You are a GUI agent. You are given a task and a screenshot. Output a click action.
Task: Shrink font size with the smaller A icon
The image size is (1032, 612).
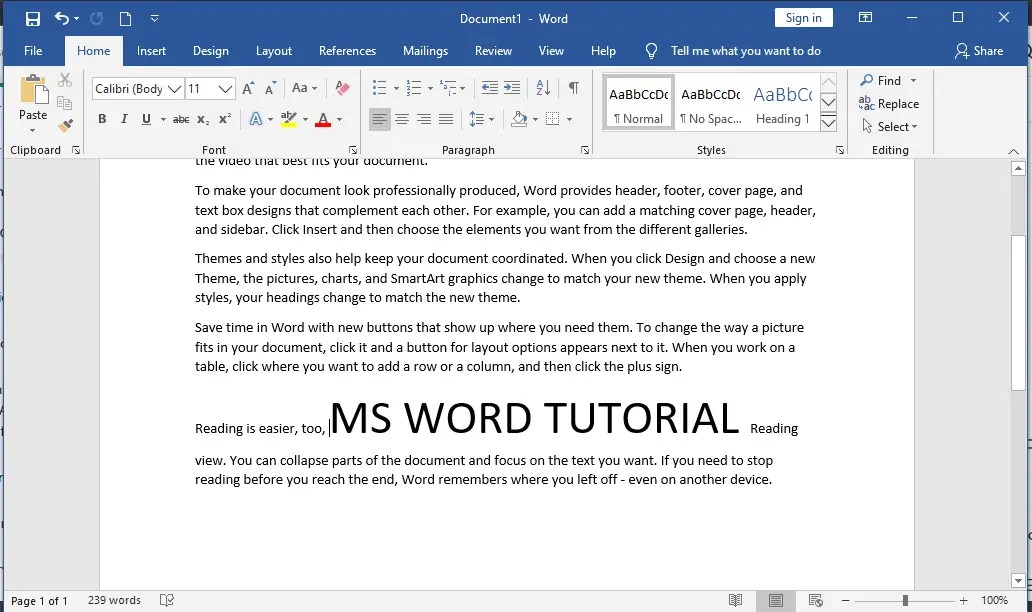pos(271,88)
